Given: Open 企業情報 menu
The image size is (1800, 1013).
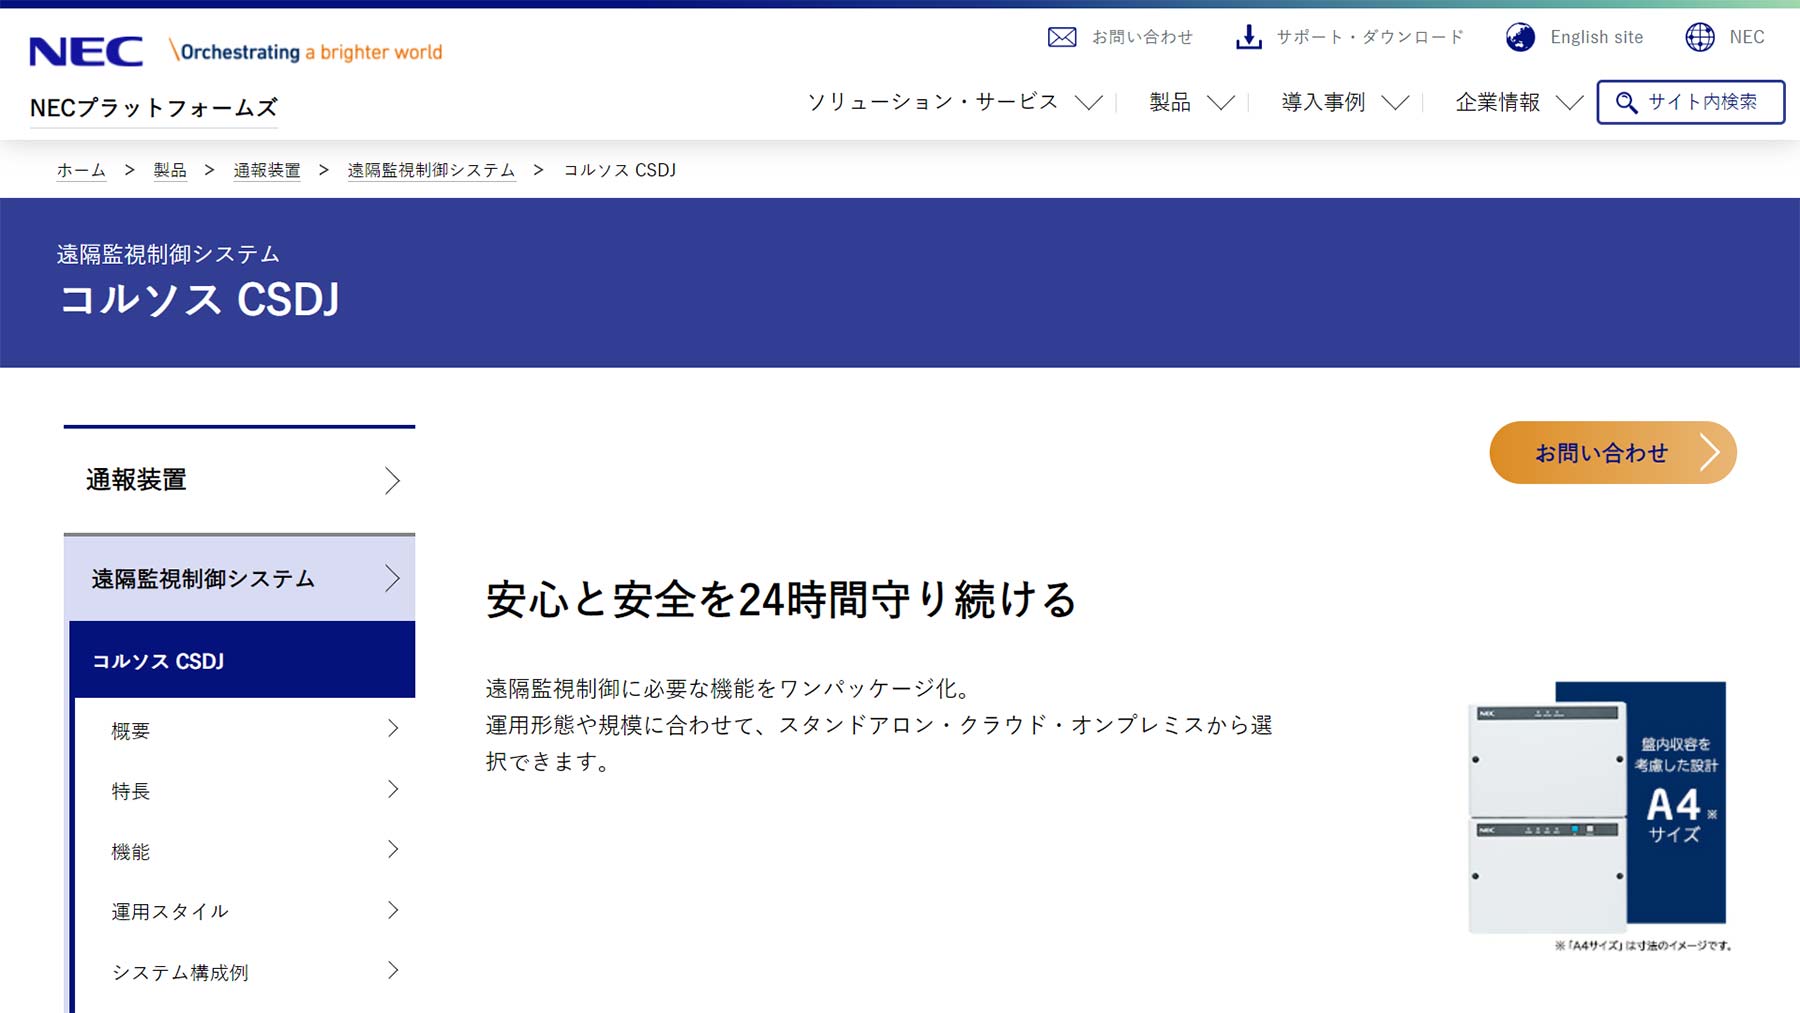Looking at the screenshot, I should (x=1497, y=102).
